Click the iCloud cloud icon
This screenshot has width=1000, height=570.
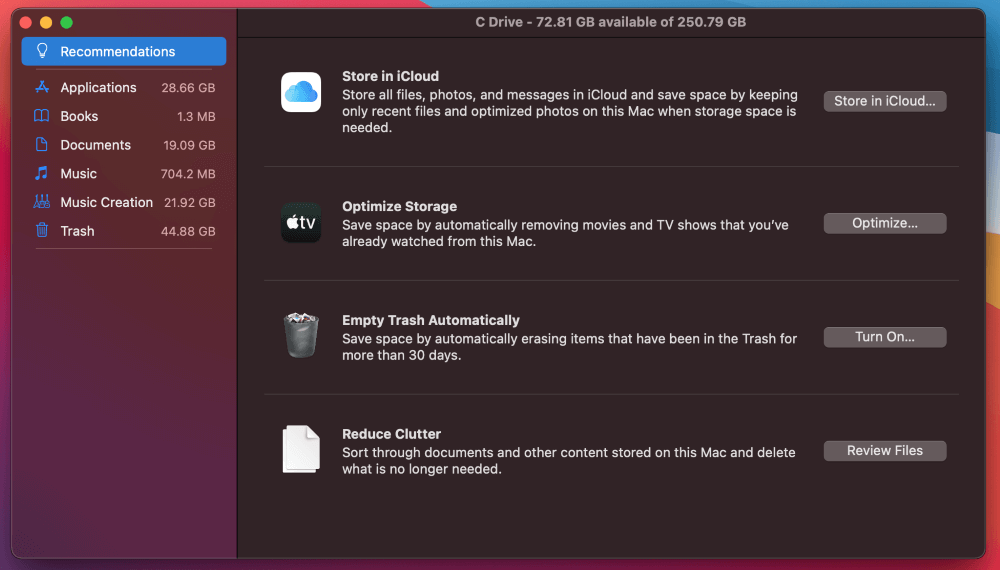[x=301, y=92]
